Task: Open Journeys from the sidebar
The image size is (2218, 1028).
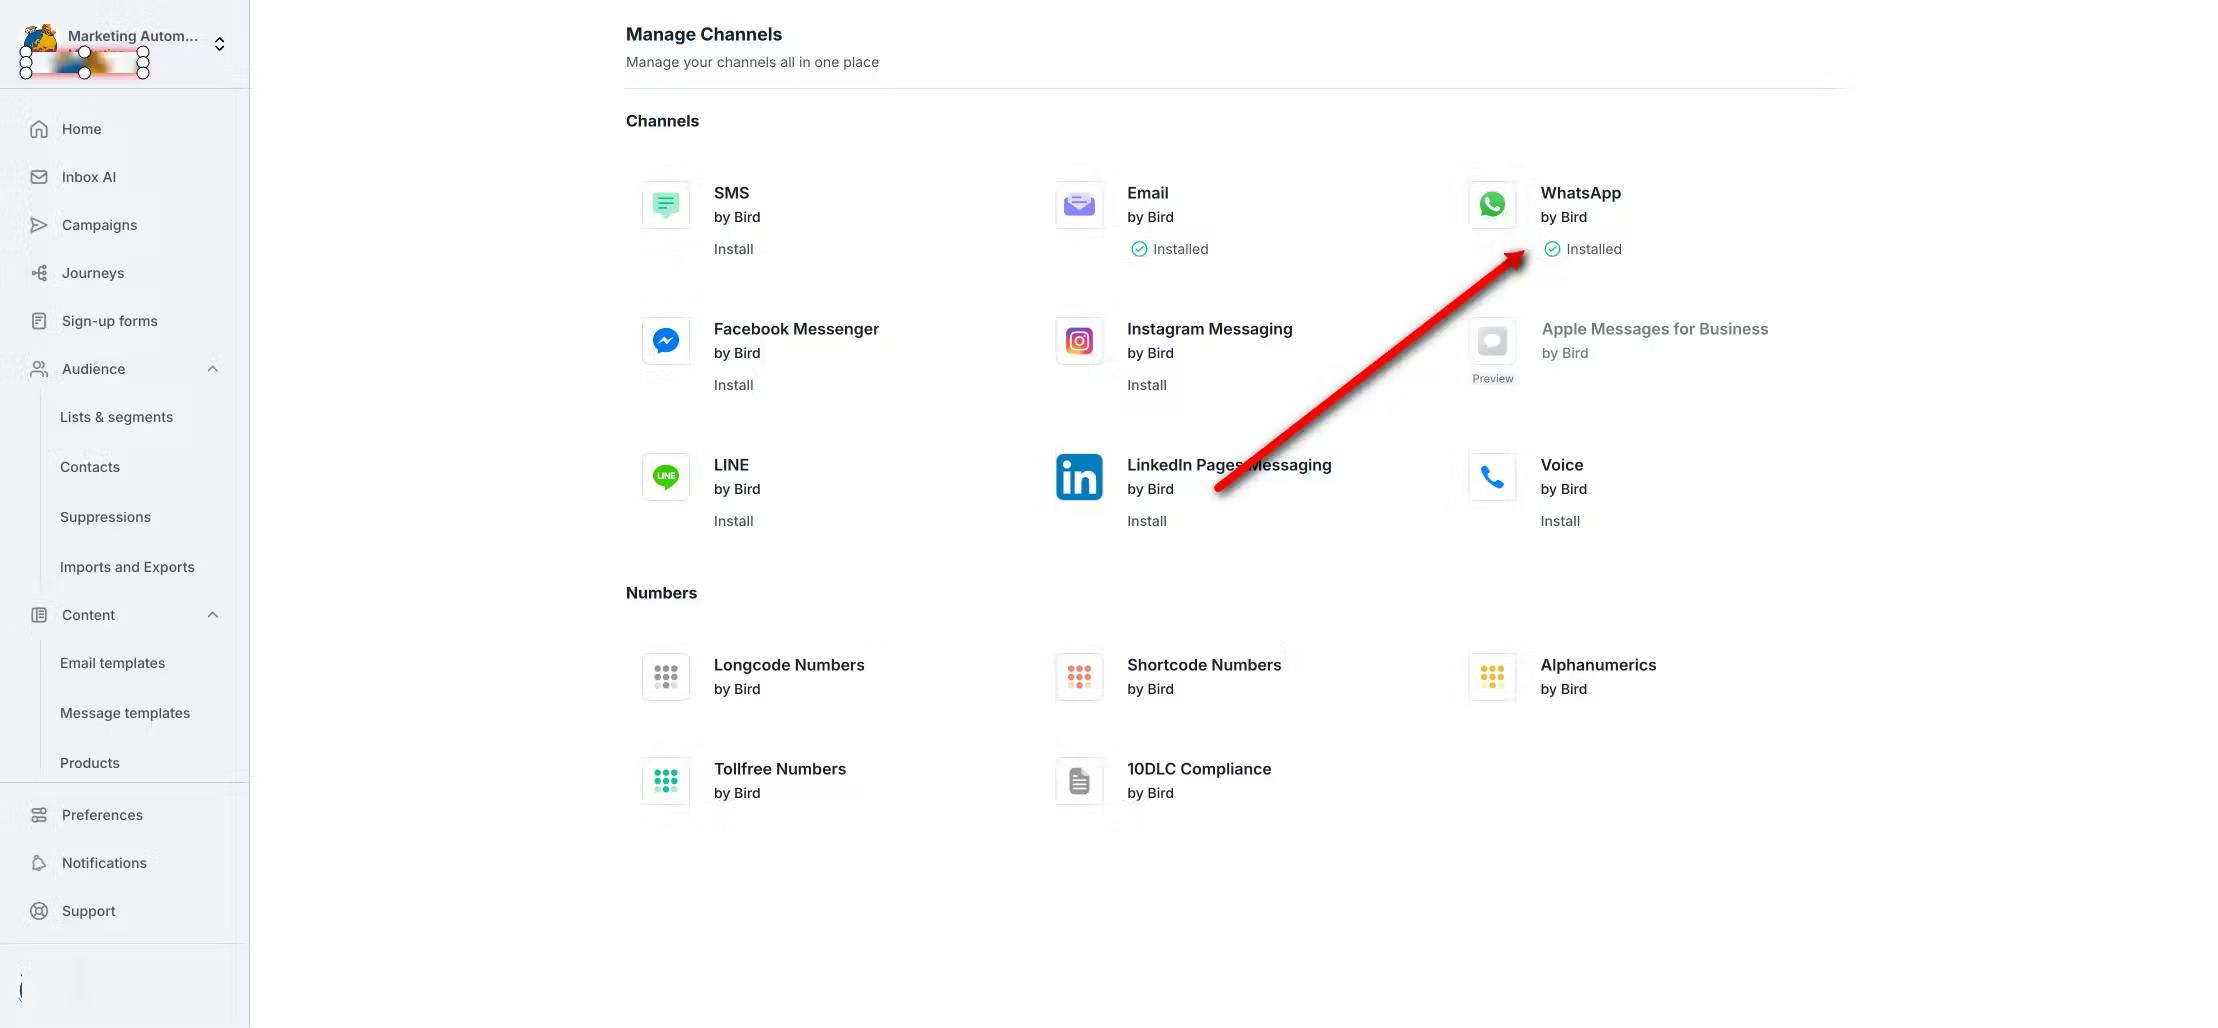Action: (x=93, y=273)
